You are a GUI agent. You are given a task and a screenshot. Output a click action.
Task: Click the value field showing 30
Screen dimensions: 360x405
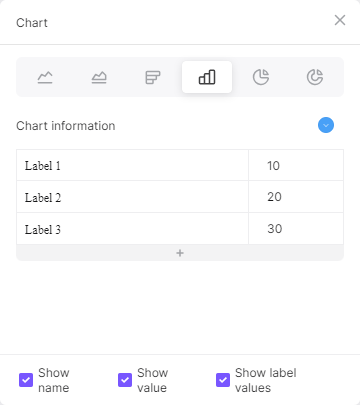pyautogui.click(x=296, y=229)
